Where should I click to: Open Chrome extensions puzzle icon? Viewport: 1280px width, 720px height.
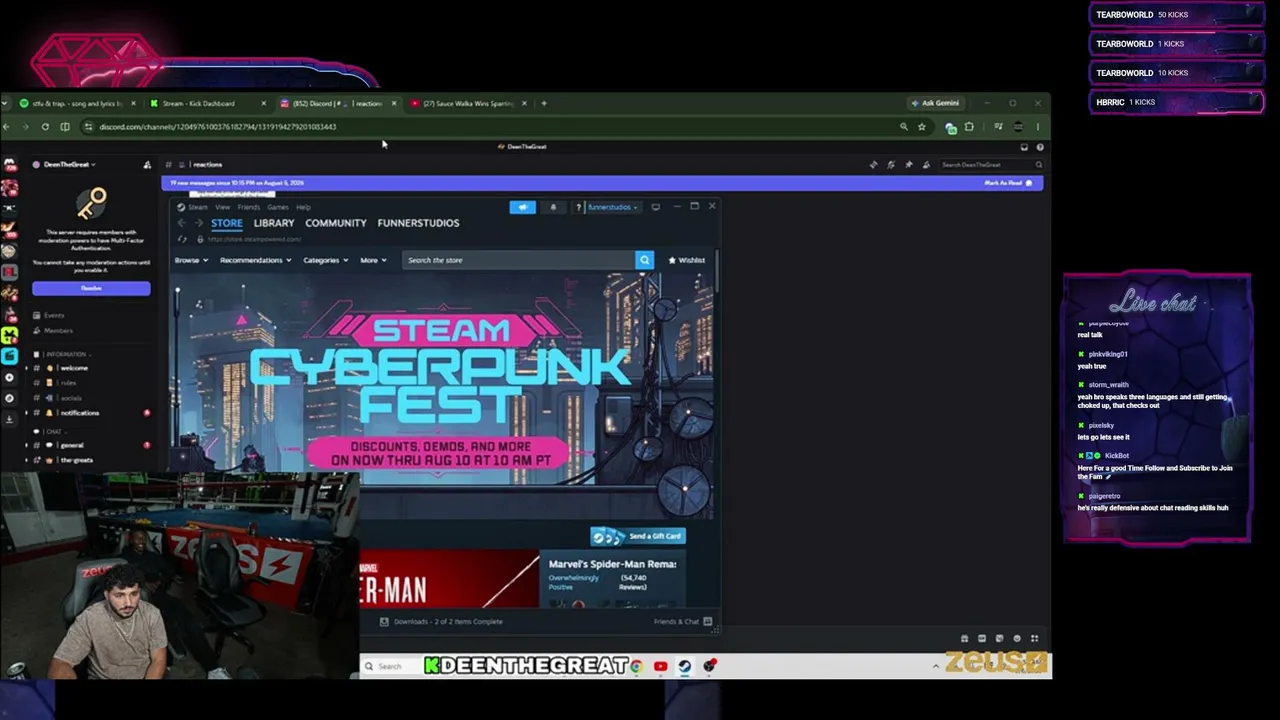pos(969,127)
